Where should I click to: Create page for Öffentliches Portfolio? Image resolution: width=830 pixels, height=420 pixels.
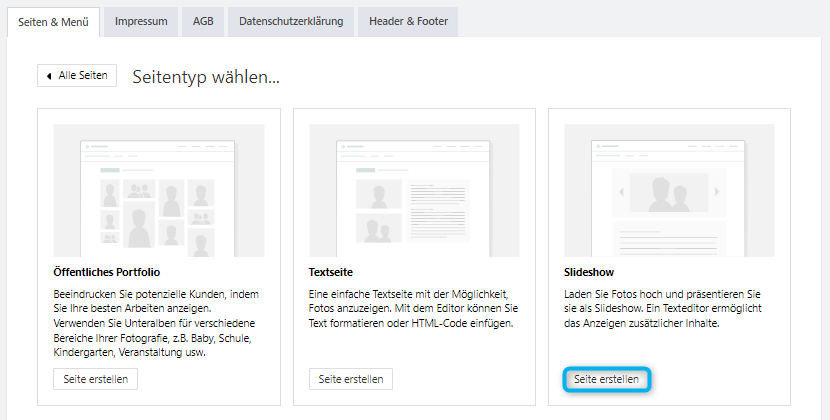coord(95,379)
